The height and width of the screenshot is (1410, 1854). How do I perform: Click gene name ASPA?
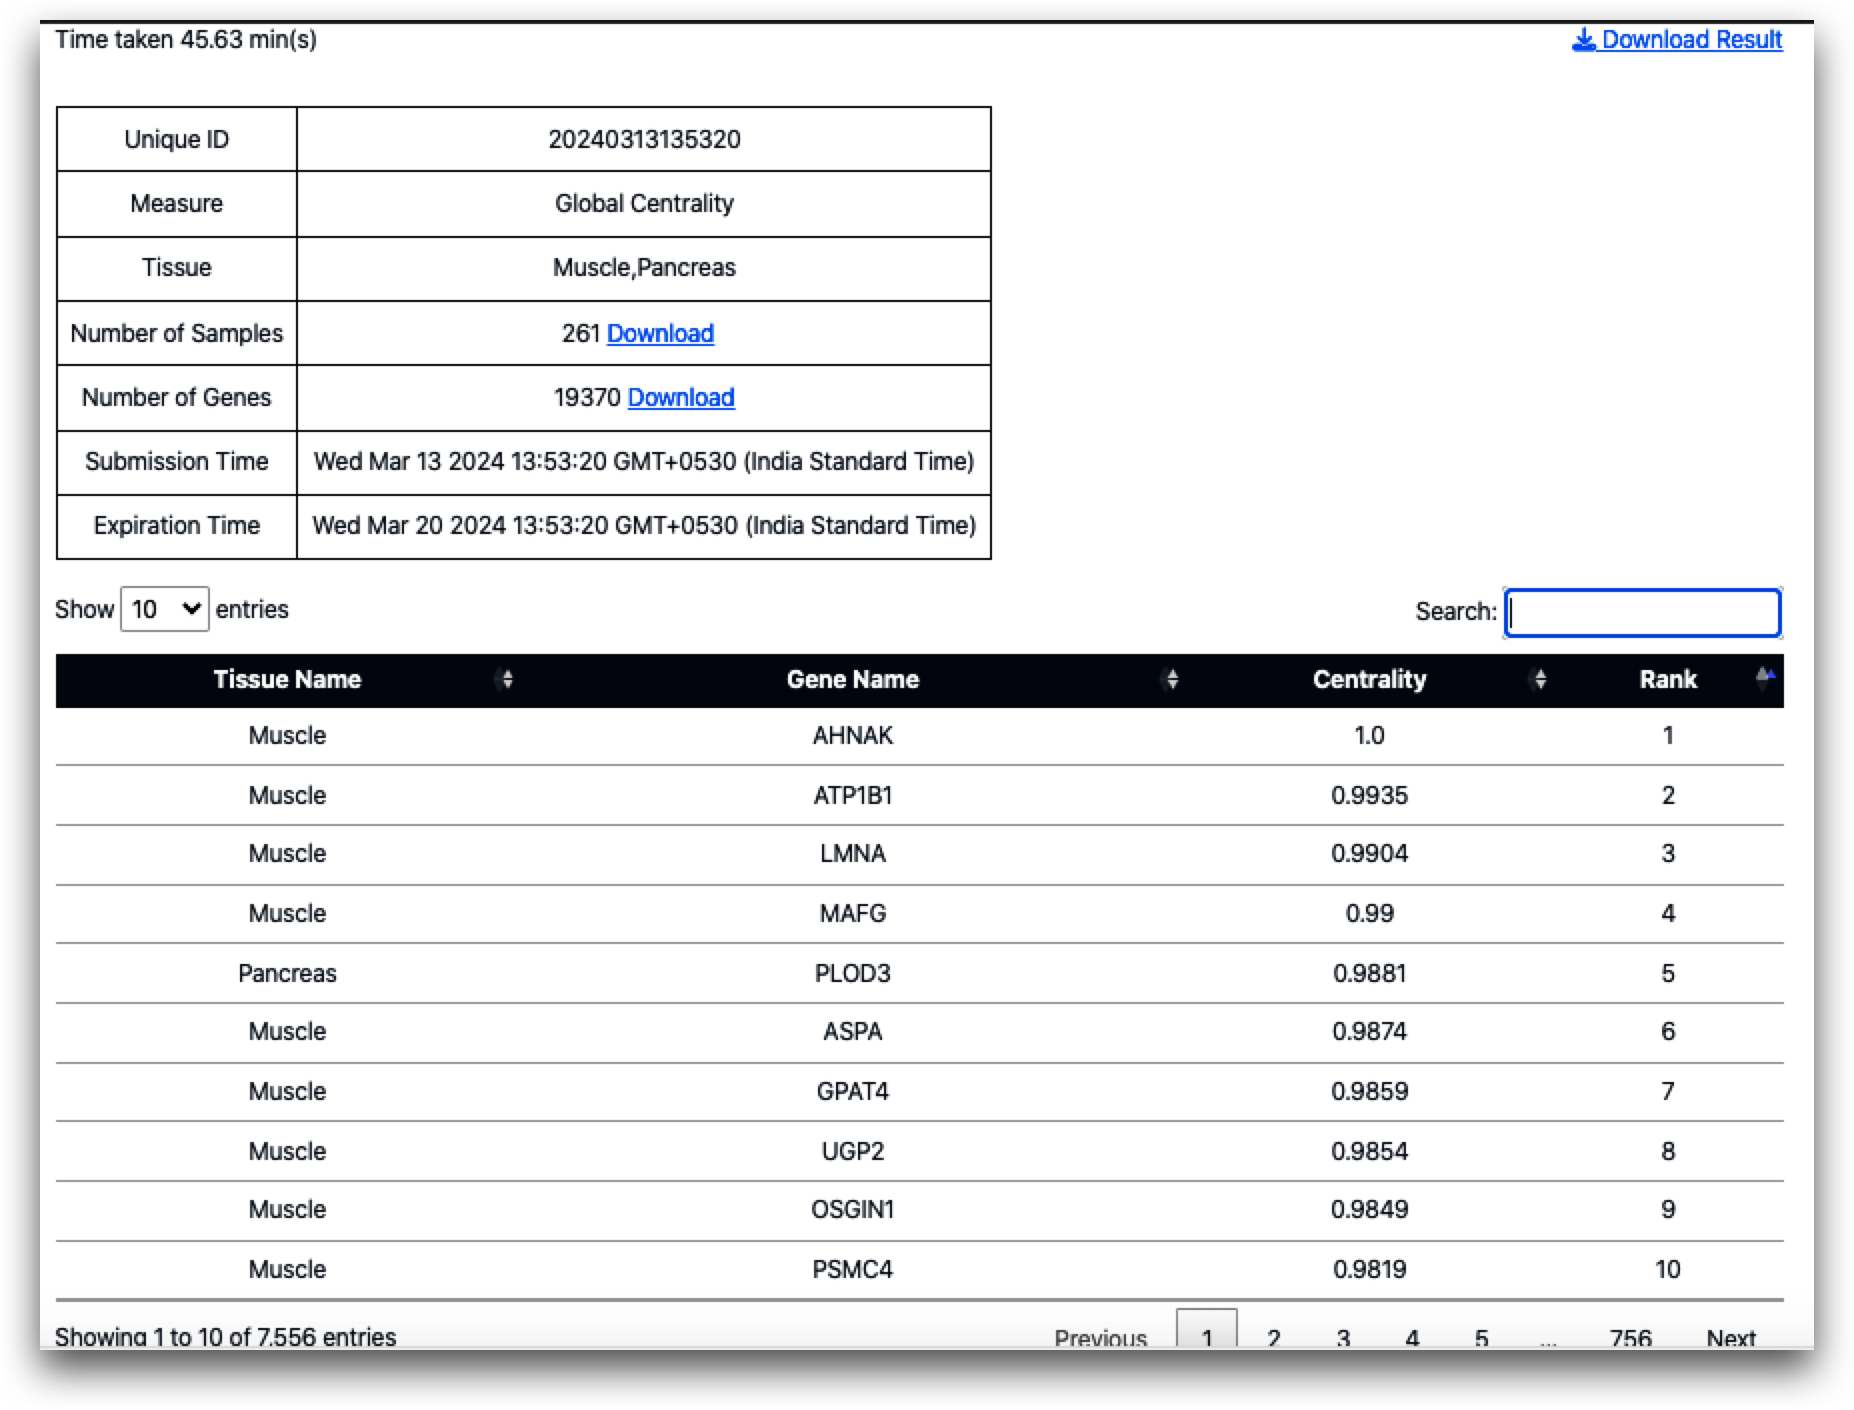tap(853, 1032)
